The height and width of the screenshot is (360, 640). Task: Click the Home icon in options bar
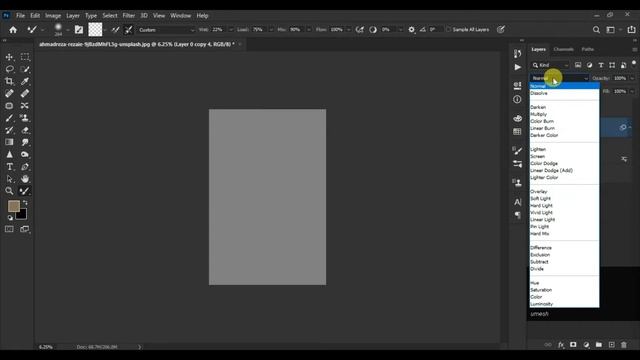(13, 29)
